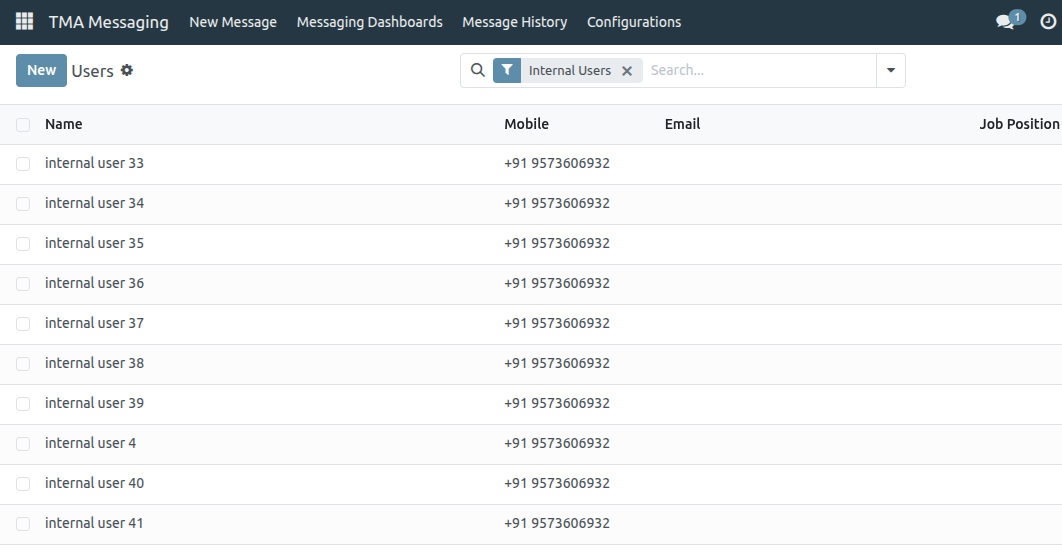Open the conversations chat icon
The image size is (1062, 556).
click(1006, 22)
